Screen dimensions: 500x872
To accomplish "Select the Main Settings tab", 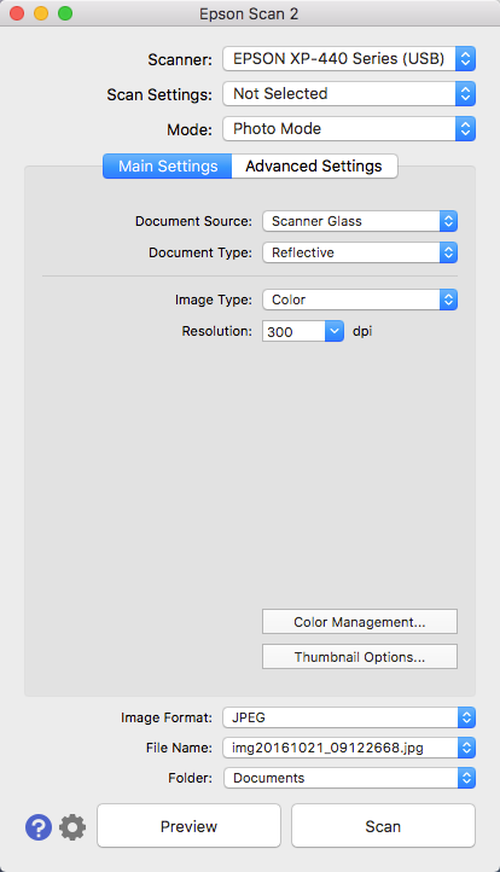I will (167, 166).
